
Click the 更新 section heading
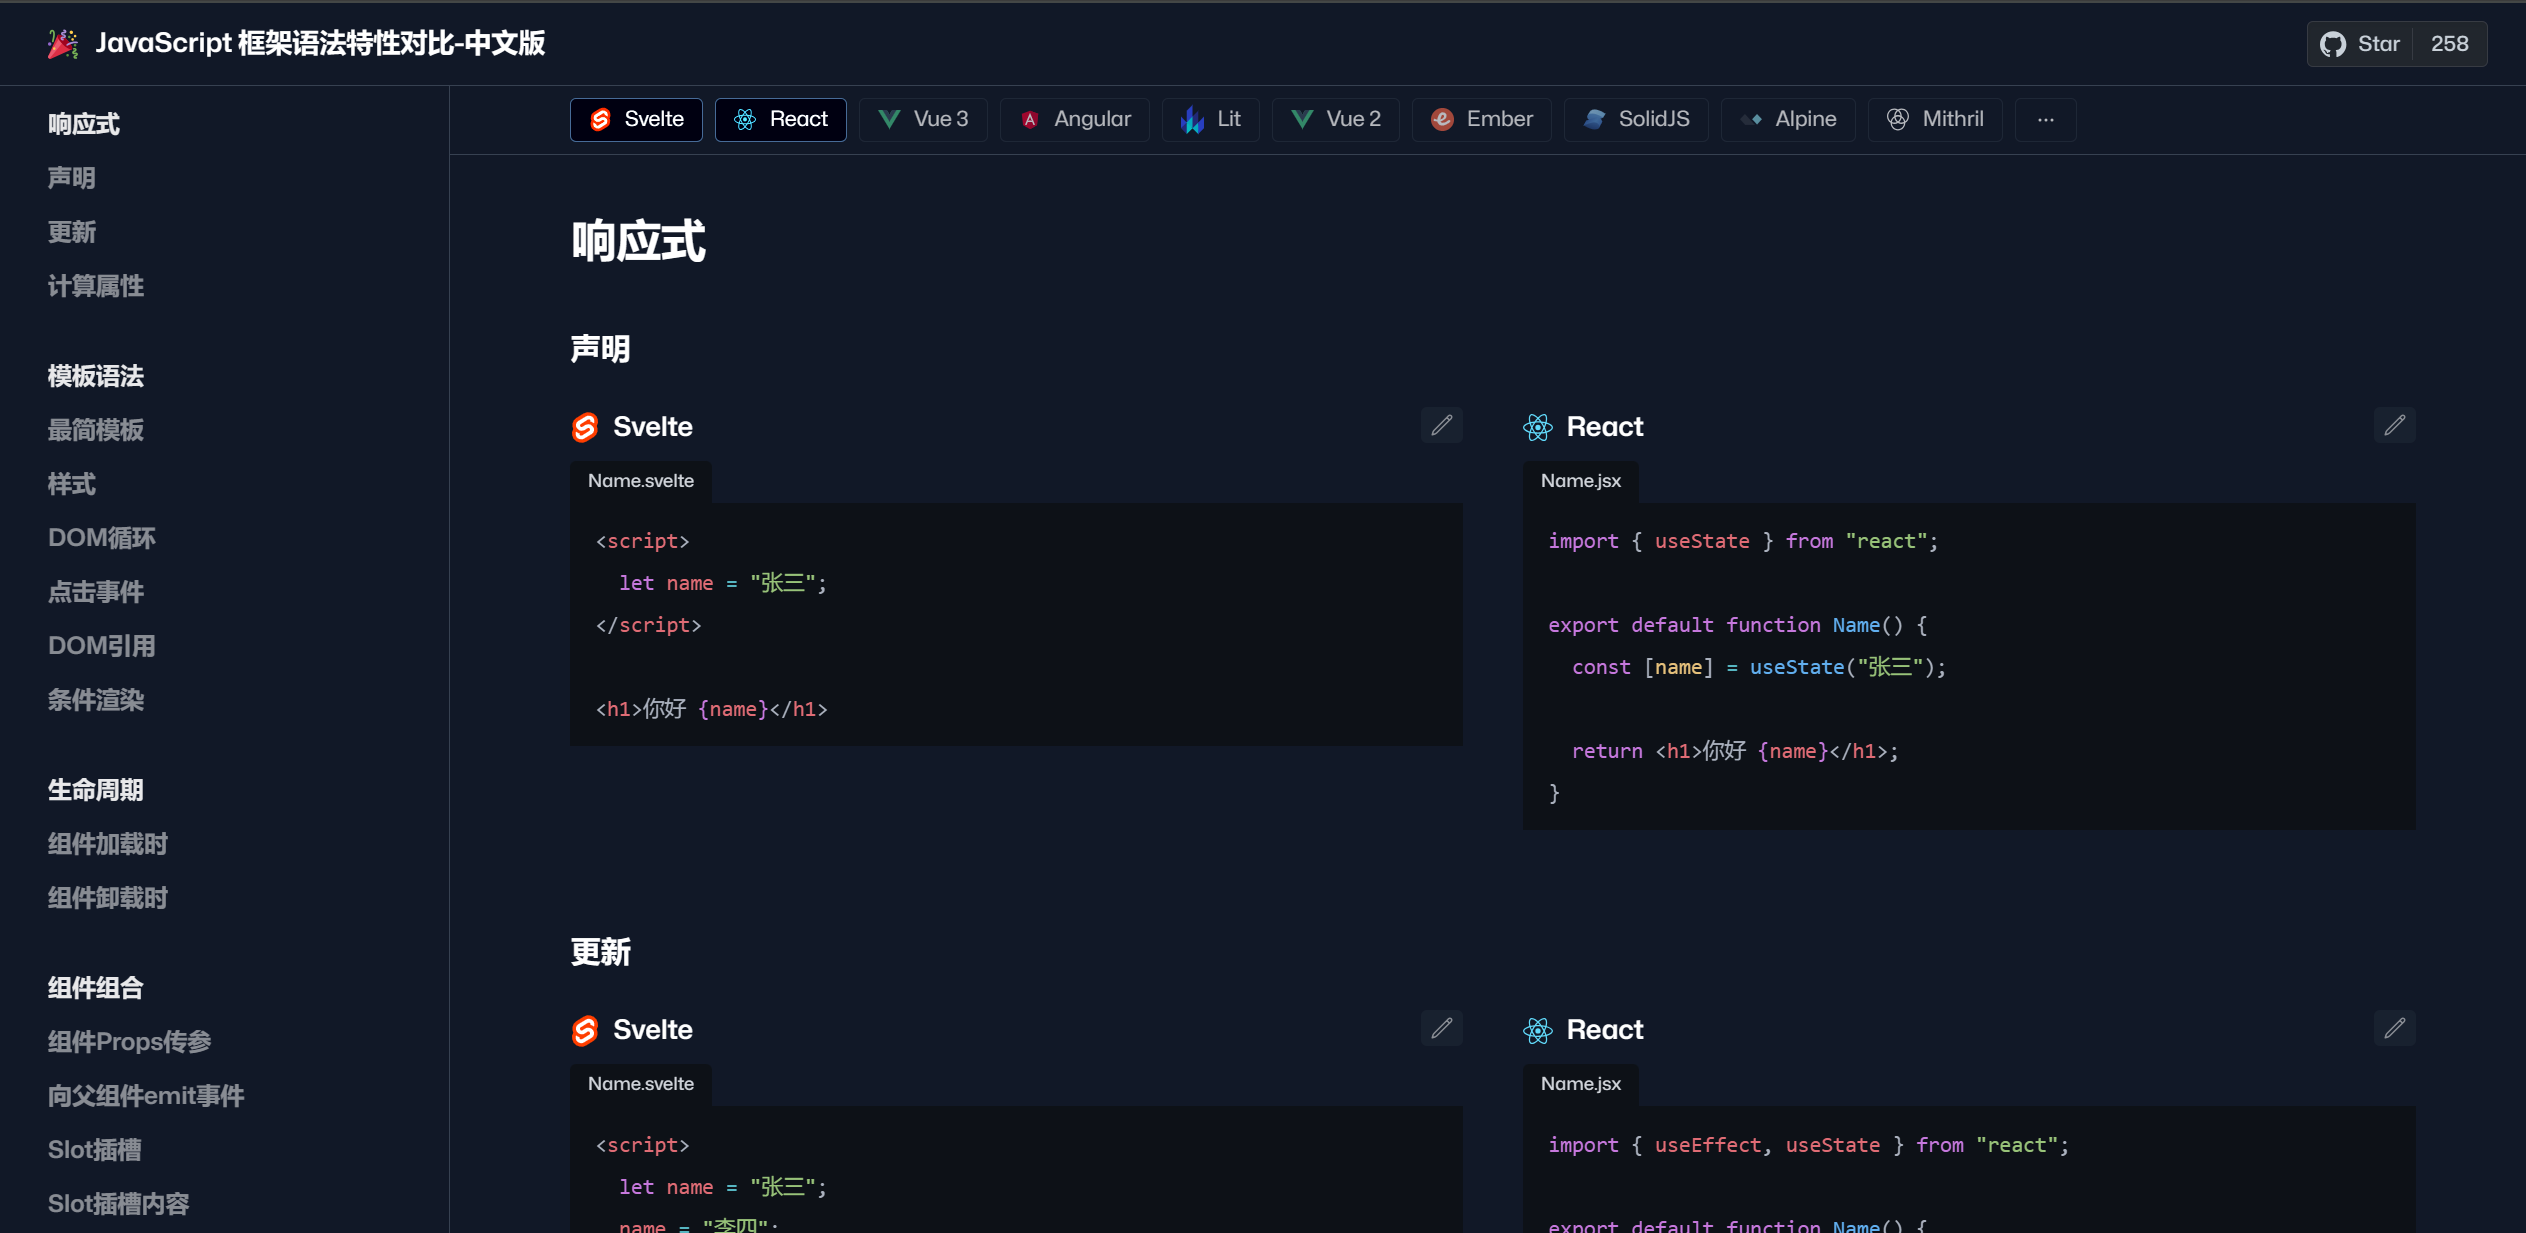click(x=600, y=952)
